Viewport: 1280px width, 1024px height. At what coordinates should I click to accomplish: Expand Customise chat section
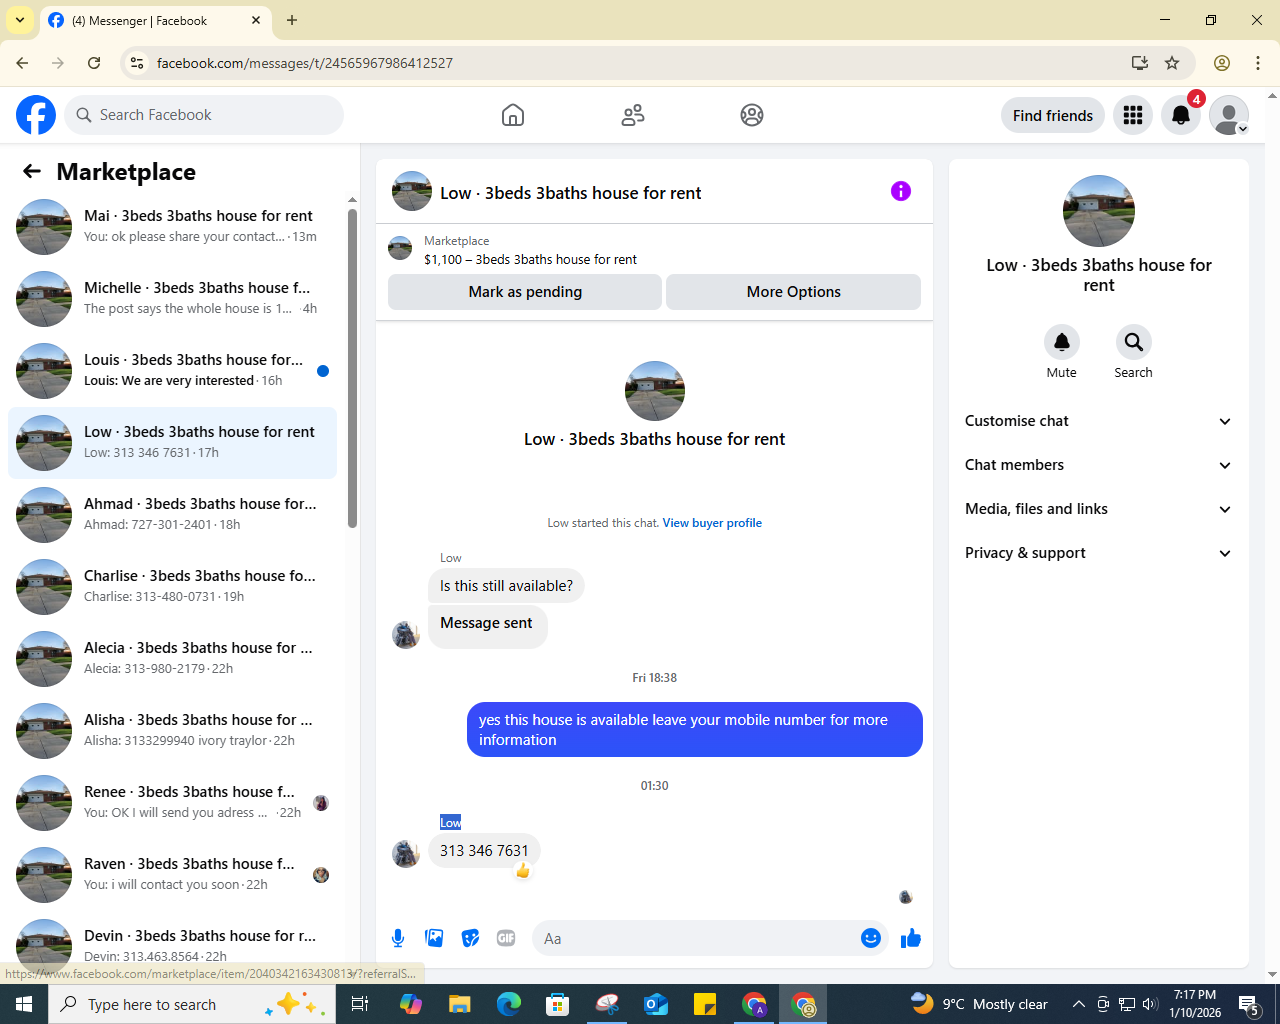coord(1099,421)
